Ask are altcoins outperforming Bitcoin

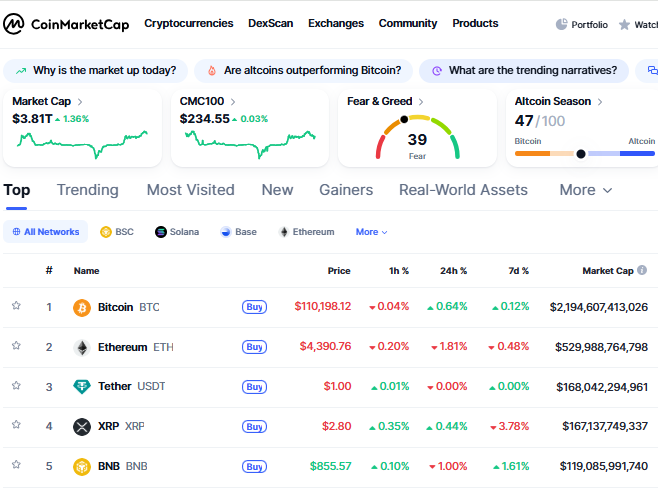303,71
